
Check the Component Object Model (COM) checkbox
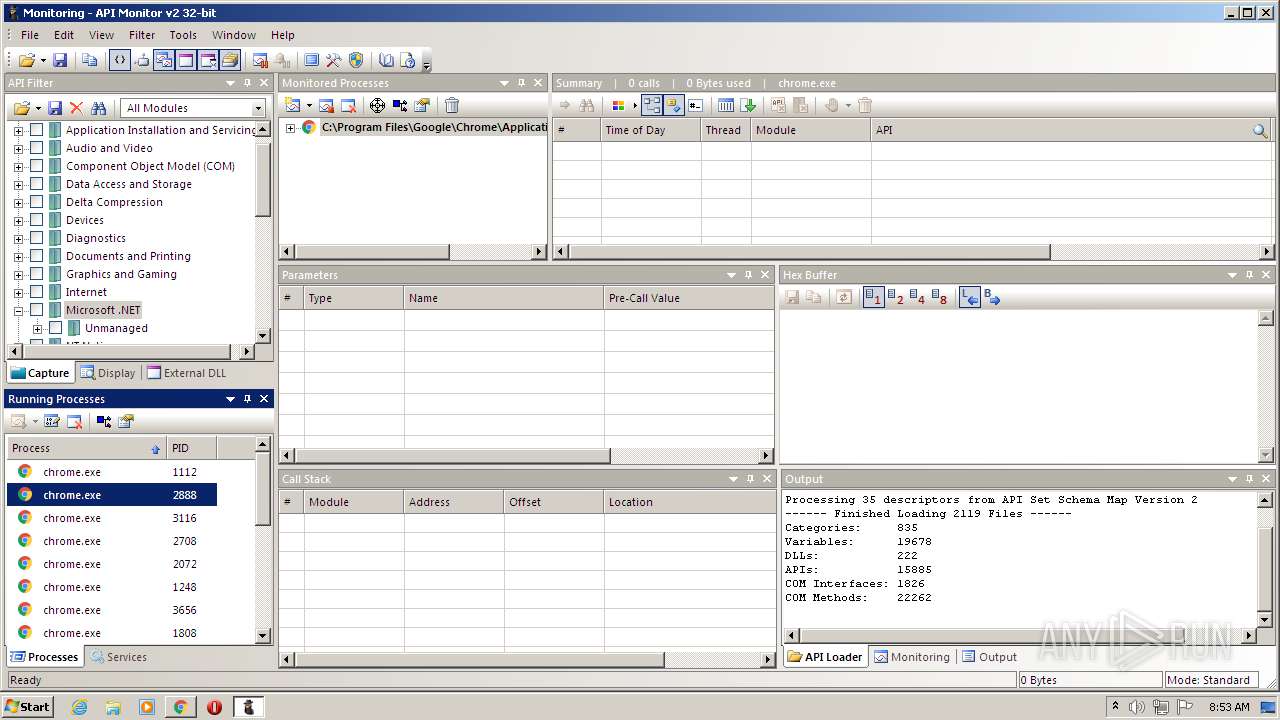pyautogui.click(x=36, y=166)
